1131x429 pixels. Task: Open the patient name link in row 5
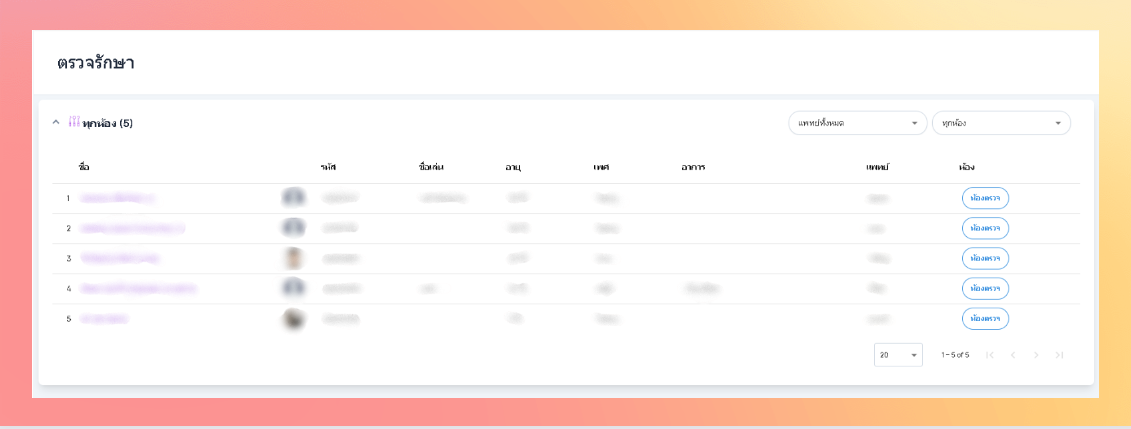(x=104, y=318)
